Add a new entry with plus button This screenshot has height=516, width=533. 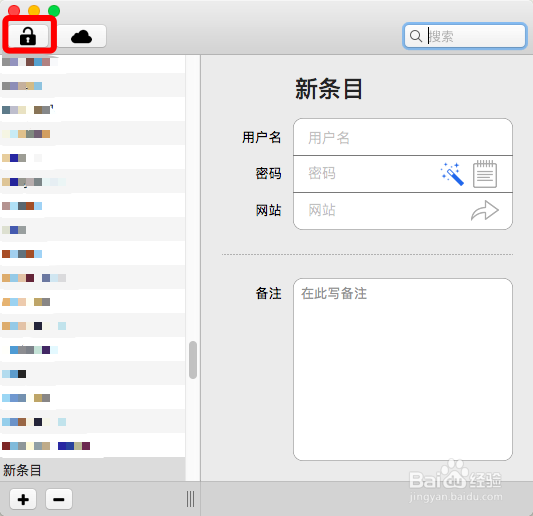click(x=23, y=499)
